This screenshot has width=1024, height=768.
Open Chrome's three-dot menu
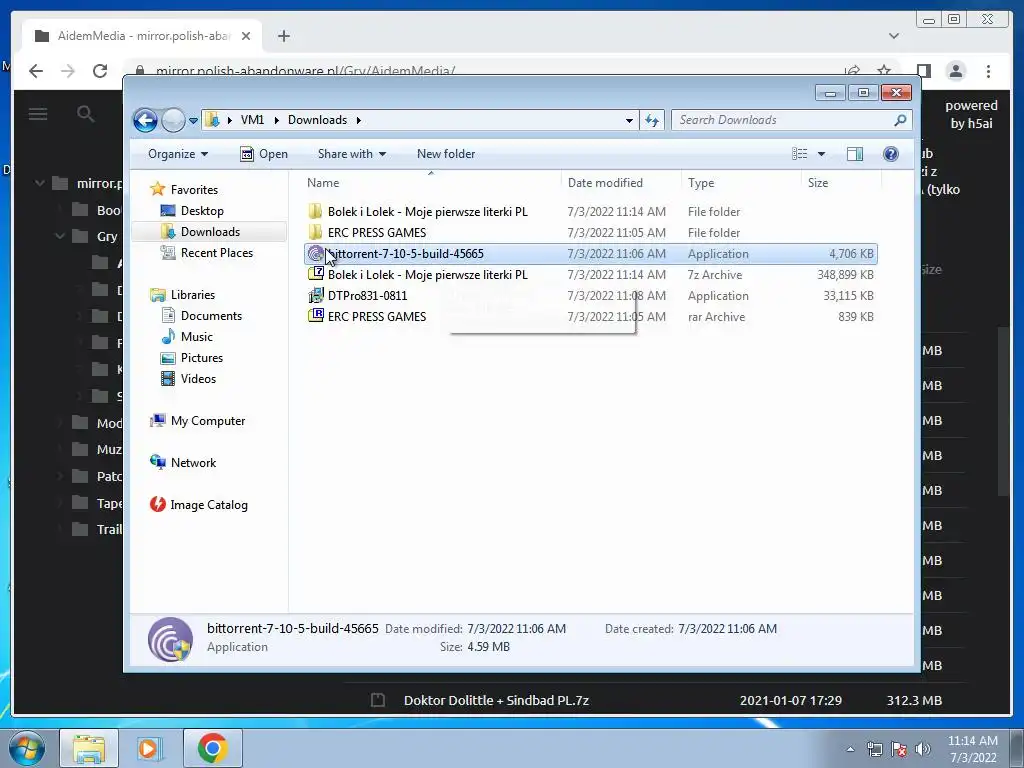[988, 71]
